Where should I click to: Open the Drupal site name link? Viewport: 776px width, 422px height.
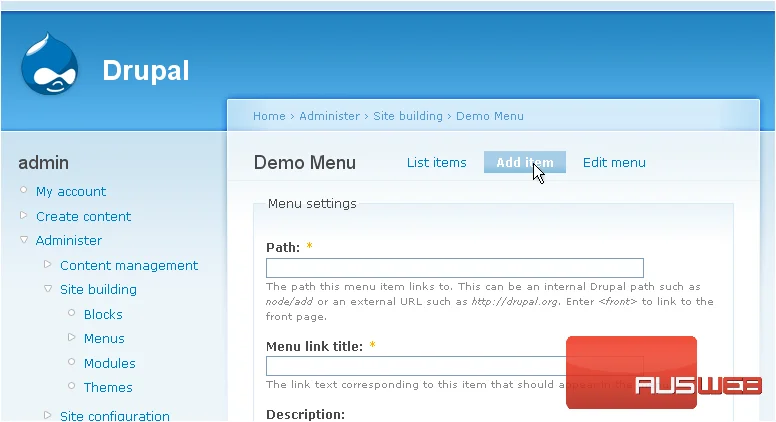[x=146, y=71]
